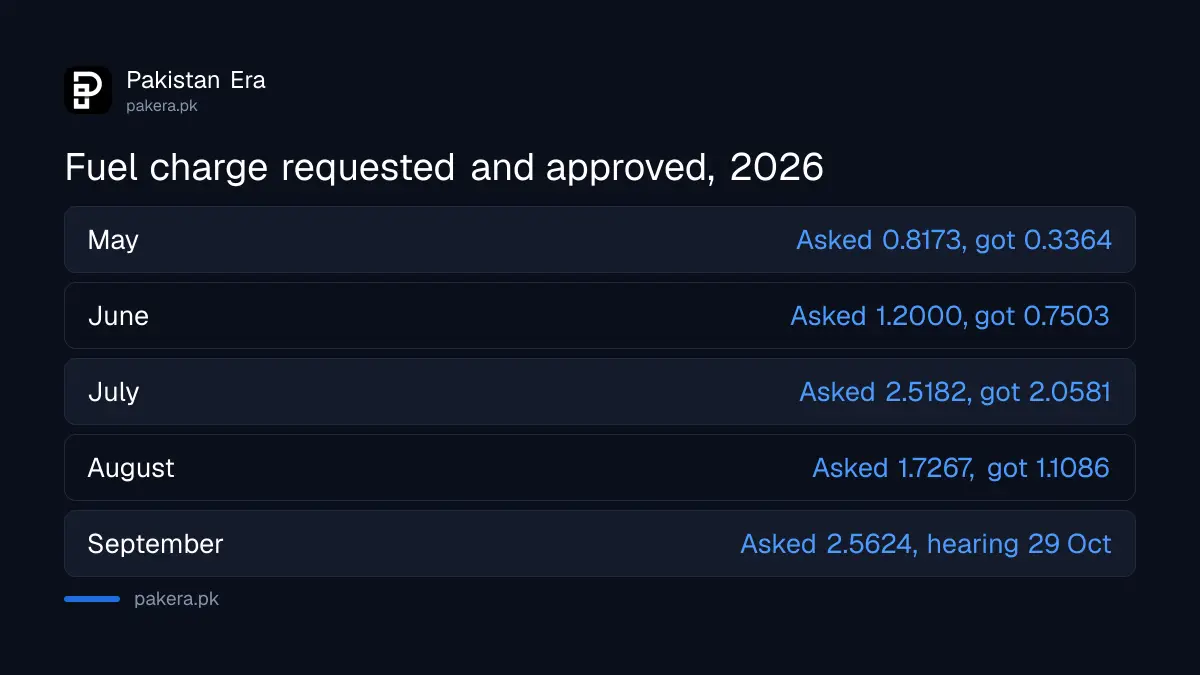The height and width of the screenshot is (675, 1200).
Task: Click 'Asked 1.2000, got 0.7503' value
Action: pyautogui.click(x=950, y=316)
